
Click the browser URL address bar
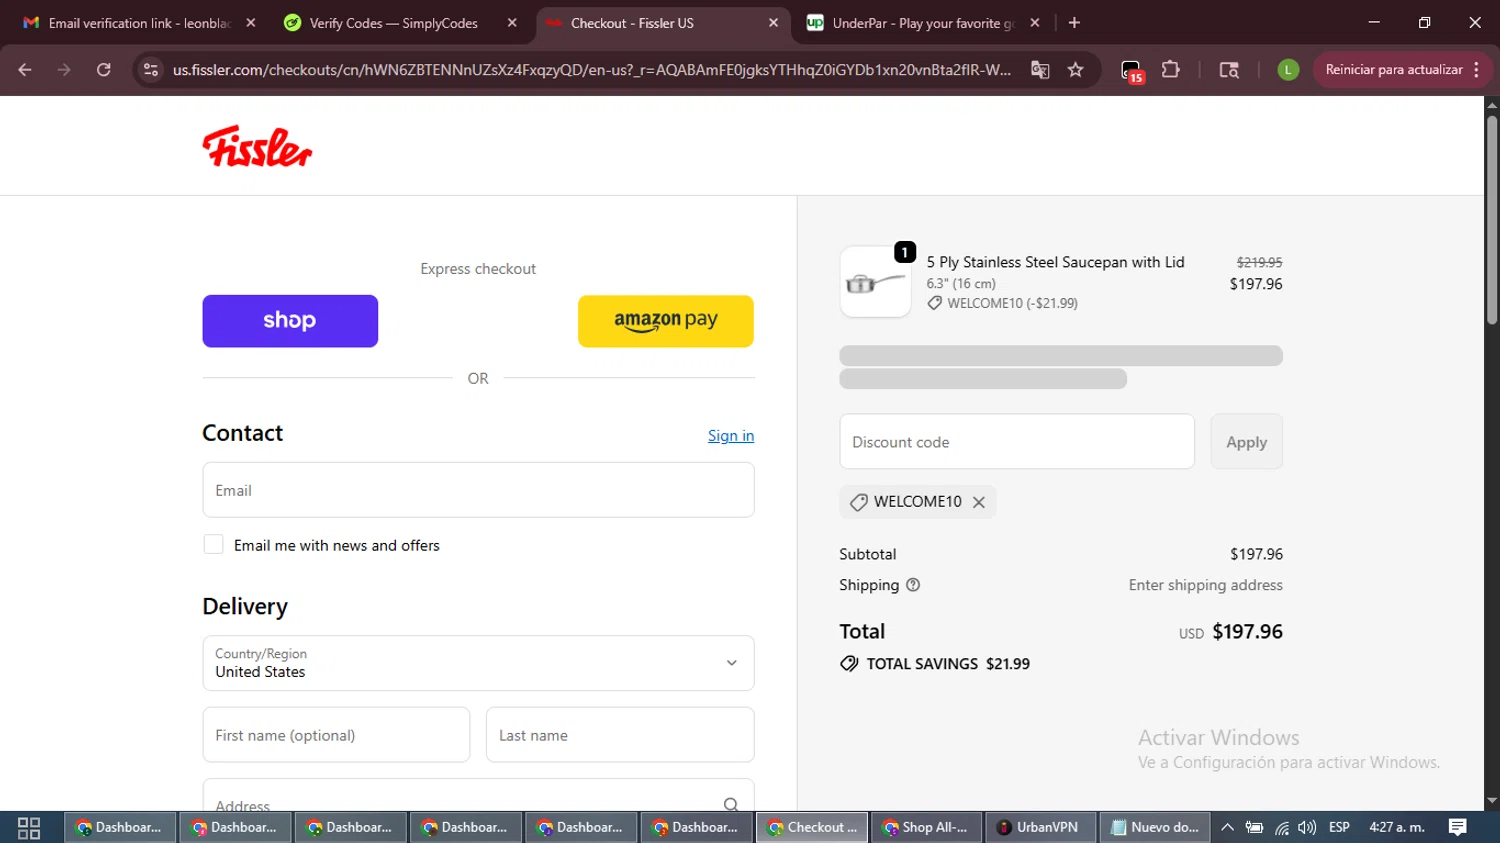(x=590, y=70)
